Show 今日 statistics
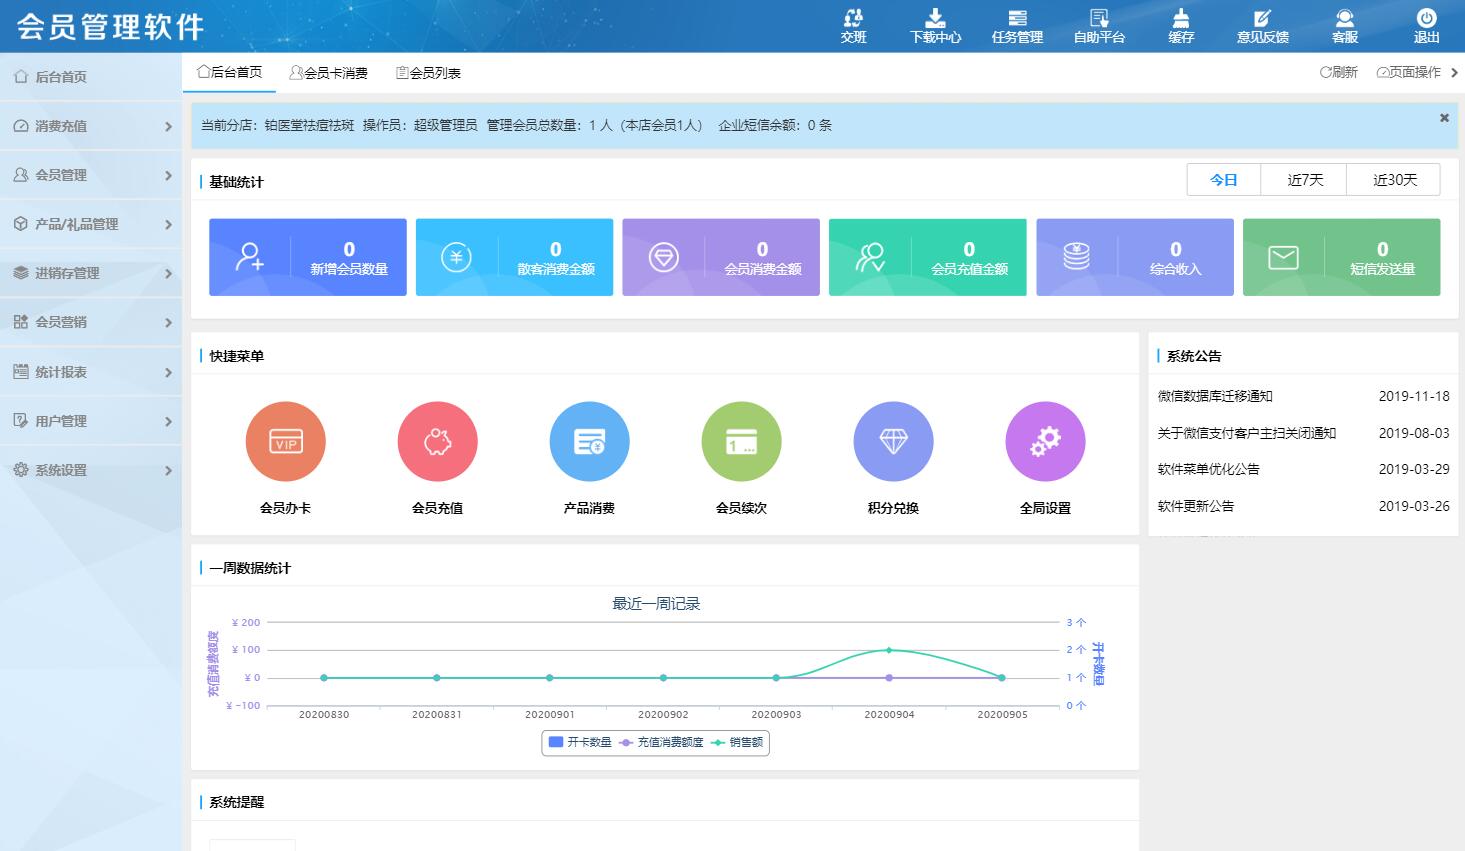 pyautogui.click(x=1224, y=180)
